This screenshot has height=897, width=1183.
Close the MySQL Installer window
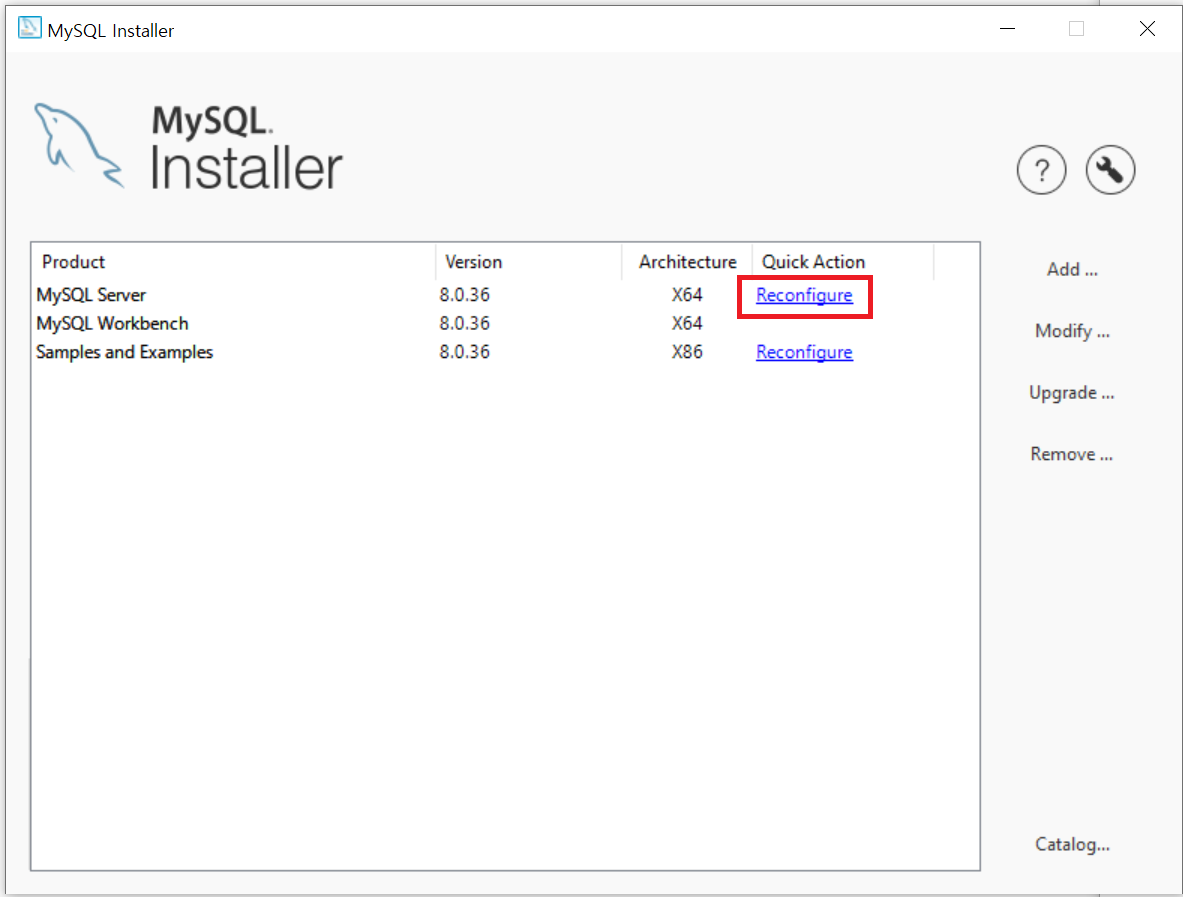1147,29
